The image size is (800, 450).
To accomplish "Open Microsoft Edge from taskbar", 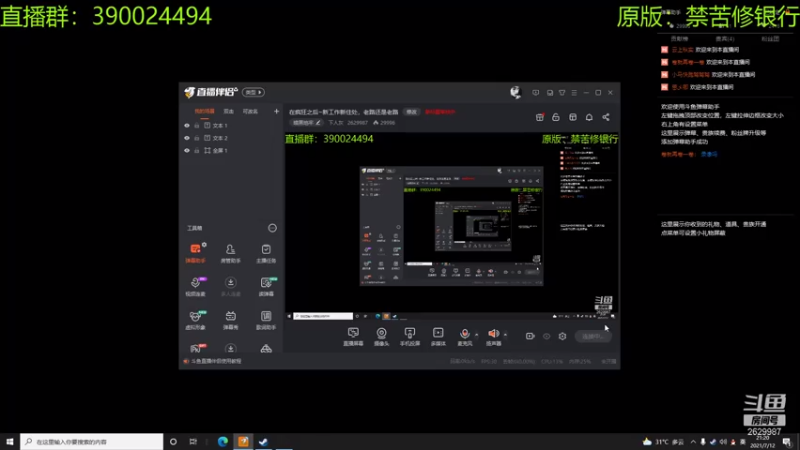I will 223,442.
